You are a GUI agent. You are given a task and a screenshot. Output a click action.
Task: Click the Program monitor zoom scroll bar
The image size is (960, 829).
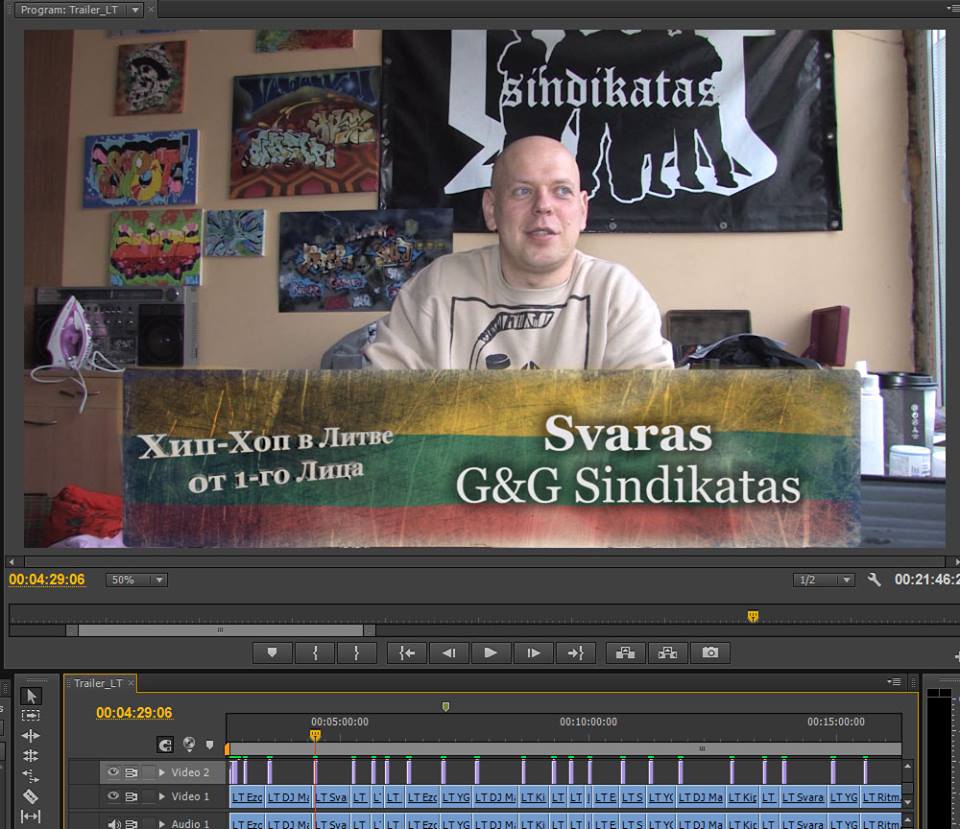pyautogui.click(x=220, y=630)
